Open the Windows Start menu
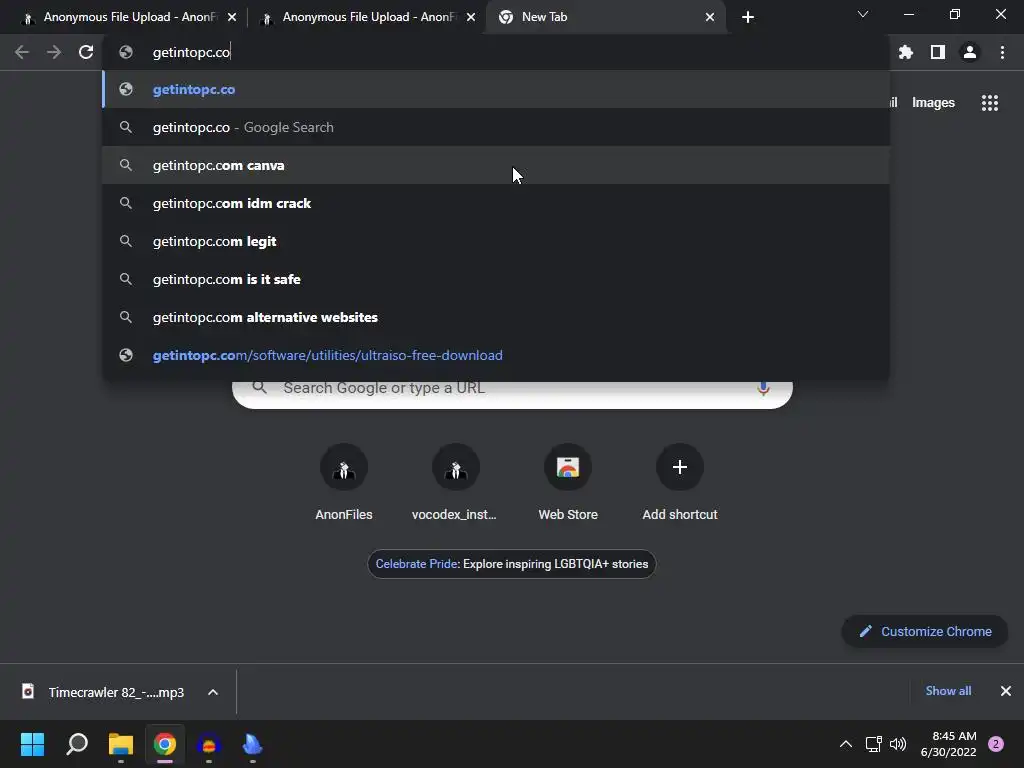The width and height of the screenshot is (1024, 768). click(x=32, y=744)
